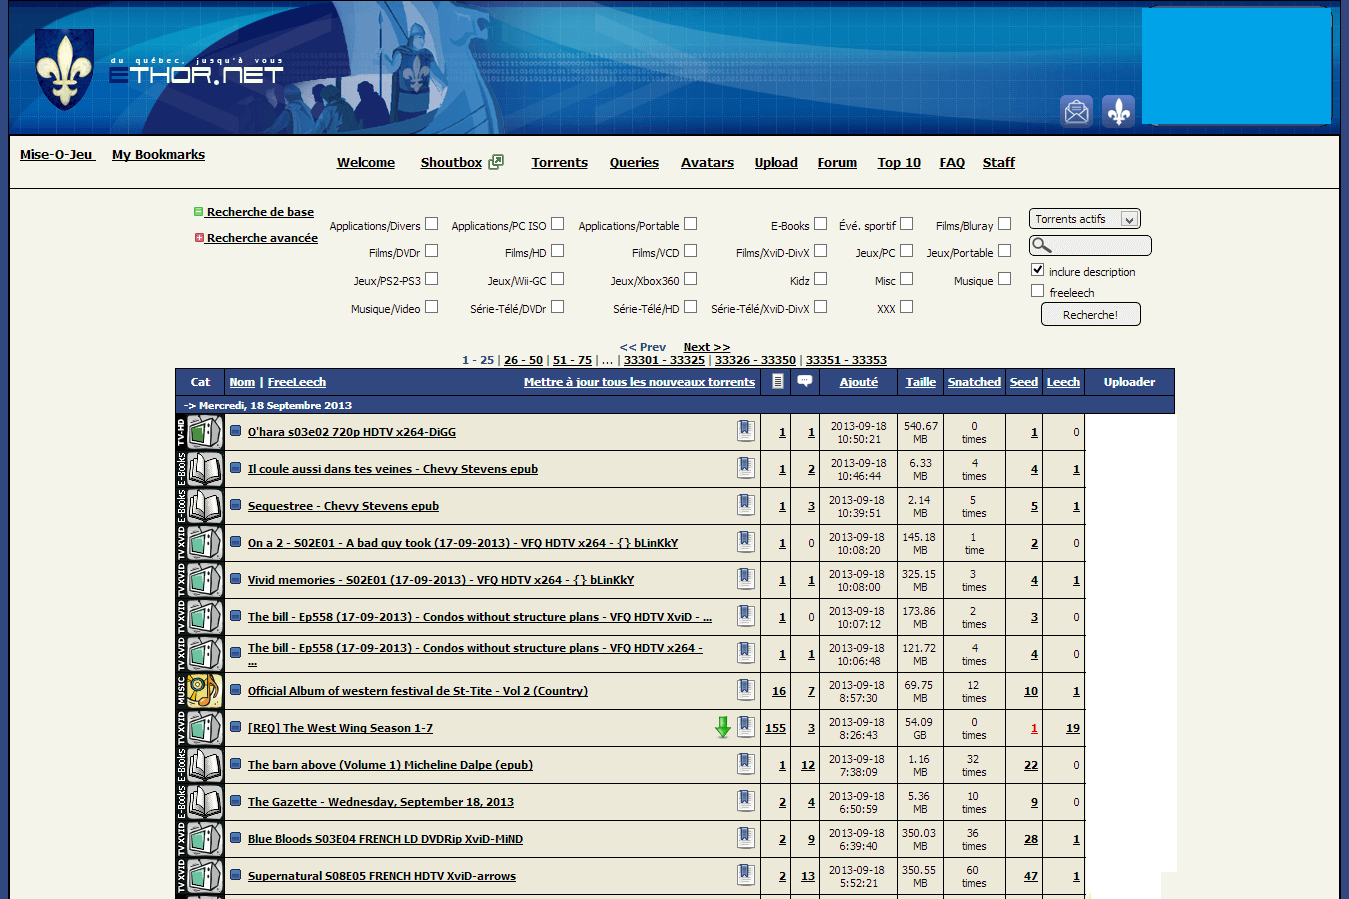Click the red icon beside Recherche avancée
This screenshot has height=899, width=1349.
[x=199, y=238]
